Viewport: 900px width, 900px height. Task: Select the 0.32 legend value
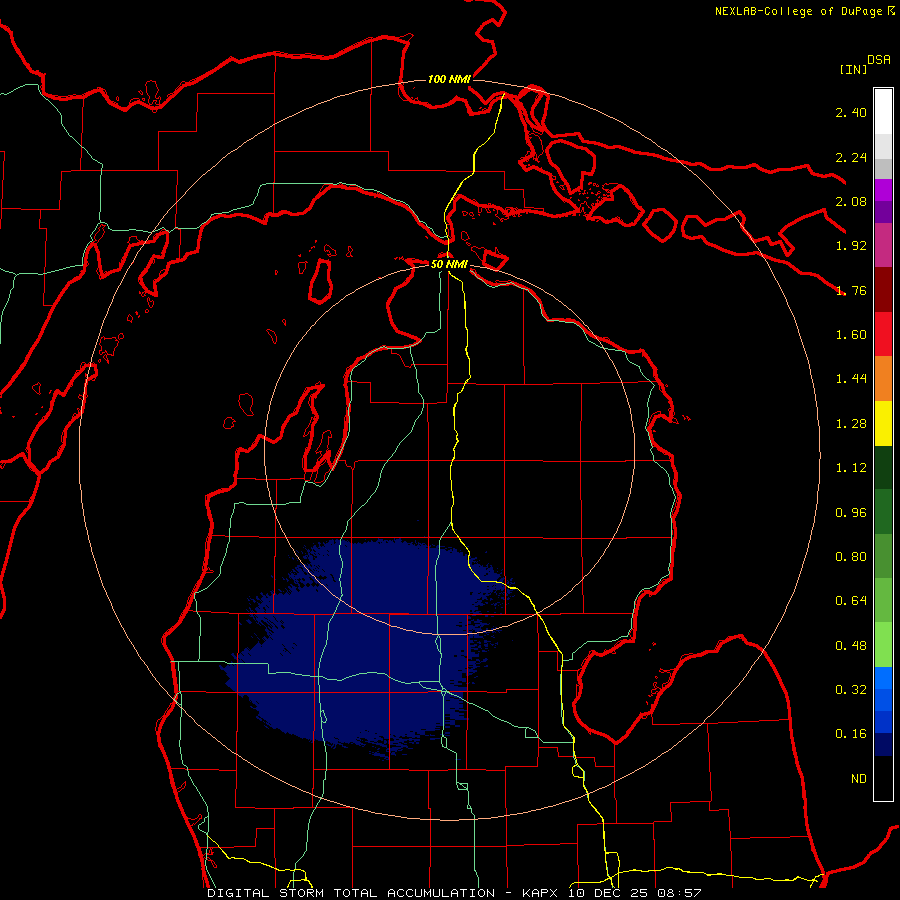point(851,690)
